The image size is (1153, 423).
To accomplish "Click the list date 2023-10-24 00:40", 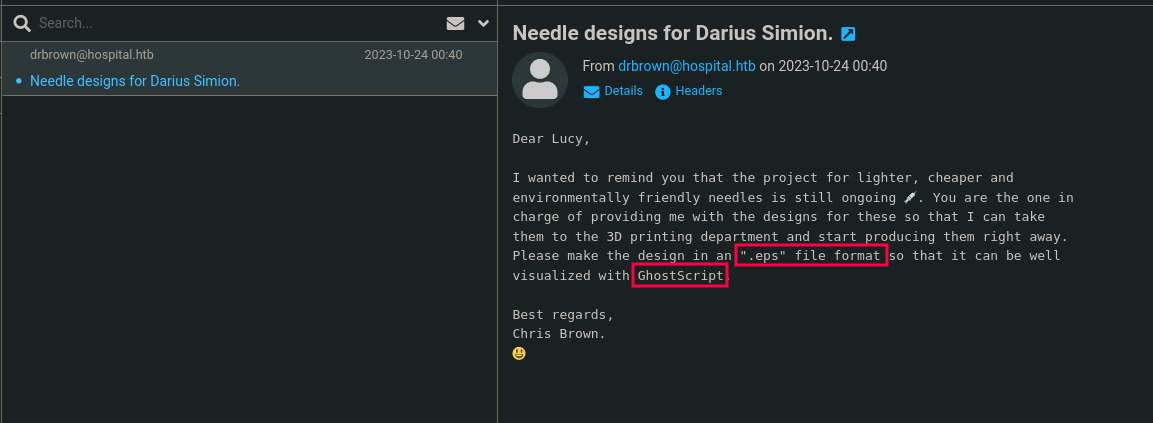I will point(413,55).
